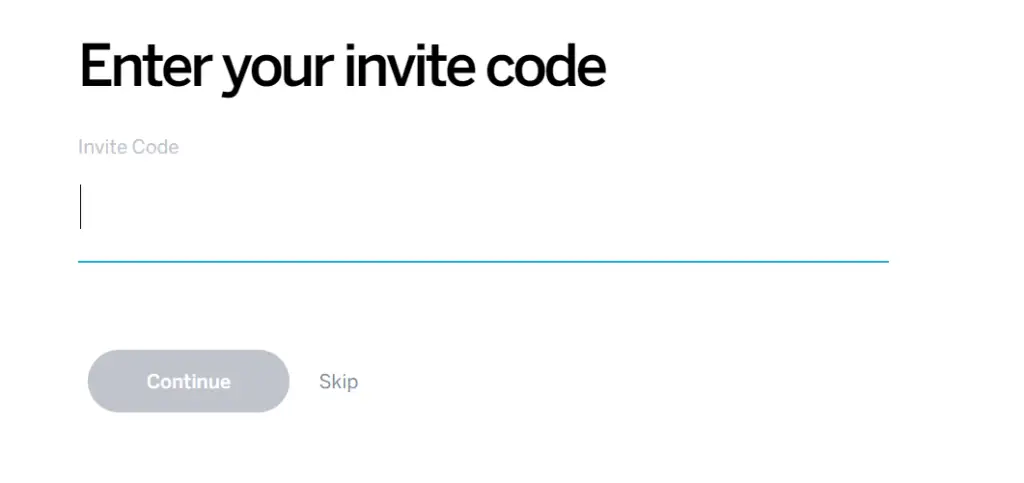The height and width of the screenshot is (483, 1024).
Task: Select the gray pill-shaped Continue button
Action: tap(189, 381)
